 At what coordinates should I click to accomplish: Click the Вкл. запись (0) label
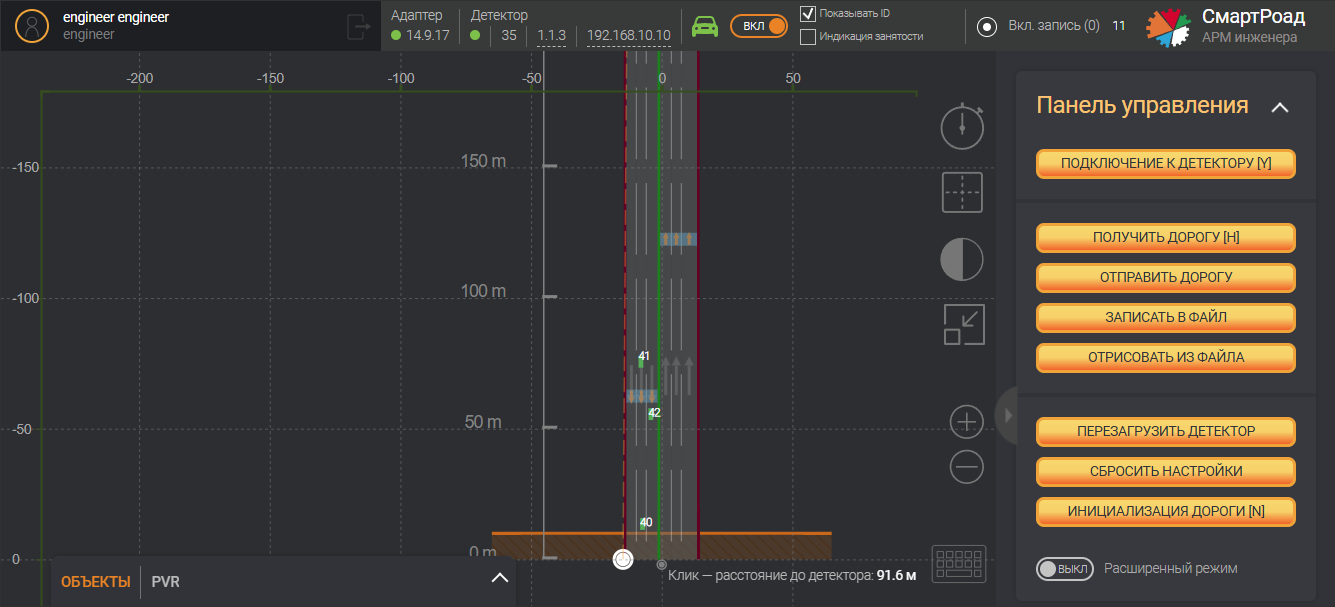[x=1054, y=25]
